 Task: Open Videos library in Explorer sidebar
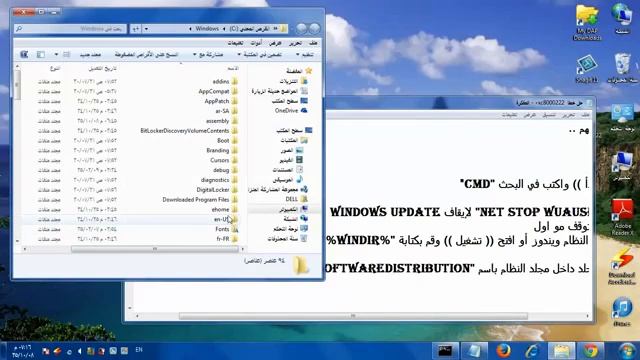[x=291, y=160]
